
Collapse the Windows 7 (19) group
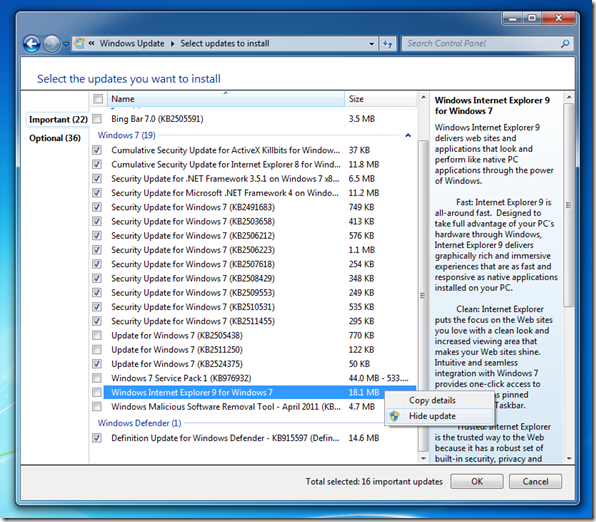[408, 135]
